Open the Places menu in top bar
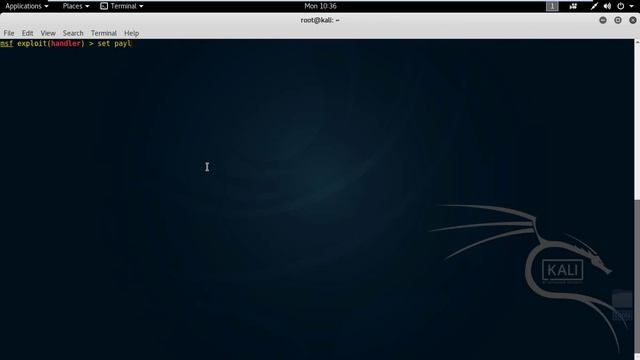The image size is (640, 360). coord(76,6)
